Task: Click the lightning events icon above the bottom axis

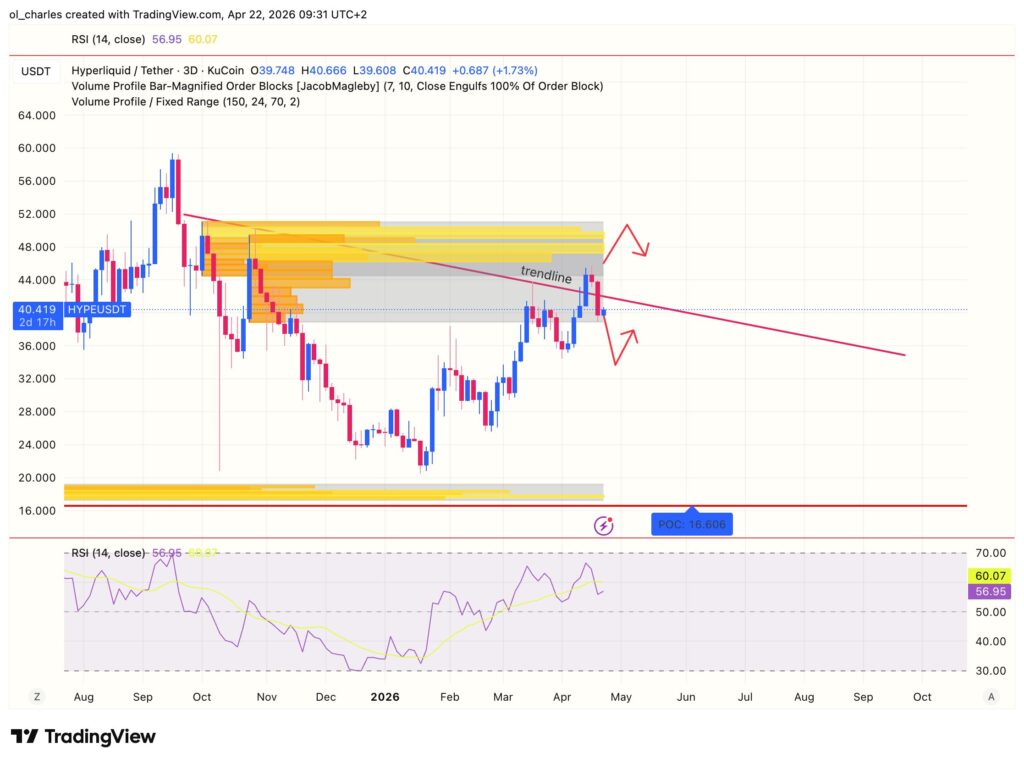Action: [605, 524]
